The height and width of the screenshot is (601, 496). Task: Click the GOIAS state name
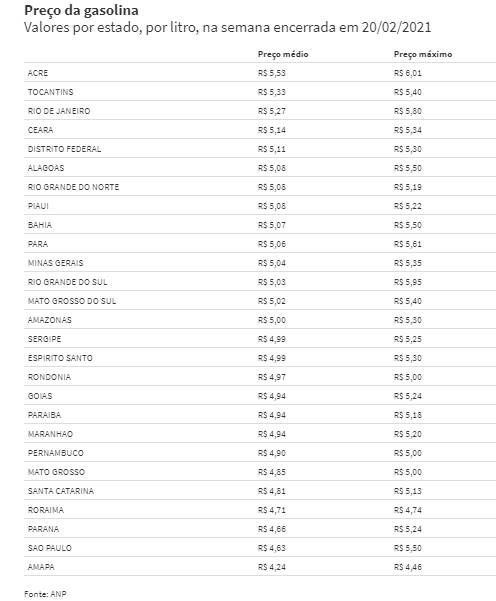tap(40, 396)
